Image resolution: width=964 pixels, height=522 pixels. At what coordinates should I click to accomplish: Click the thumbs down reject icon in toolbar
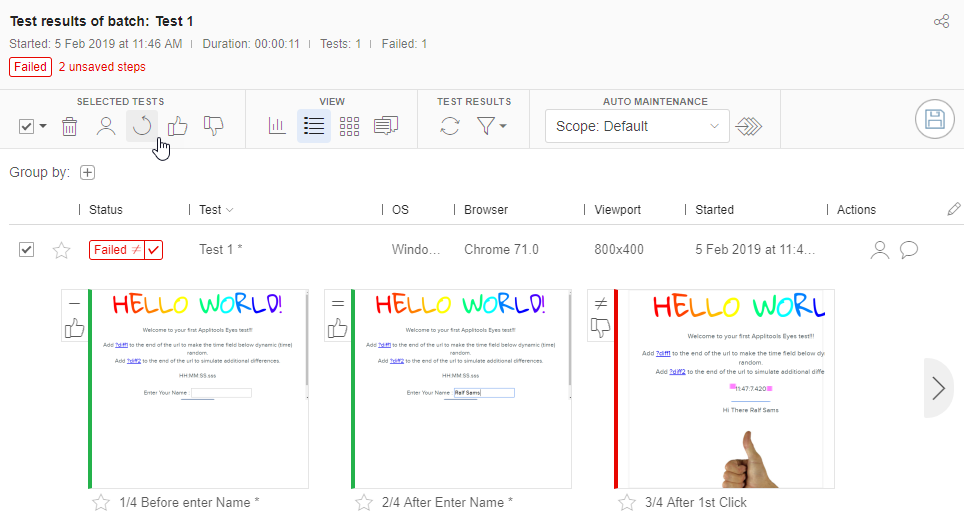click(x=213, y=126)
